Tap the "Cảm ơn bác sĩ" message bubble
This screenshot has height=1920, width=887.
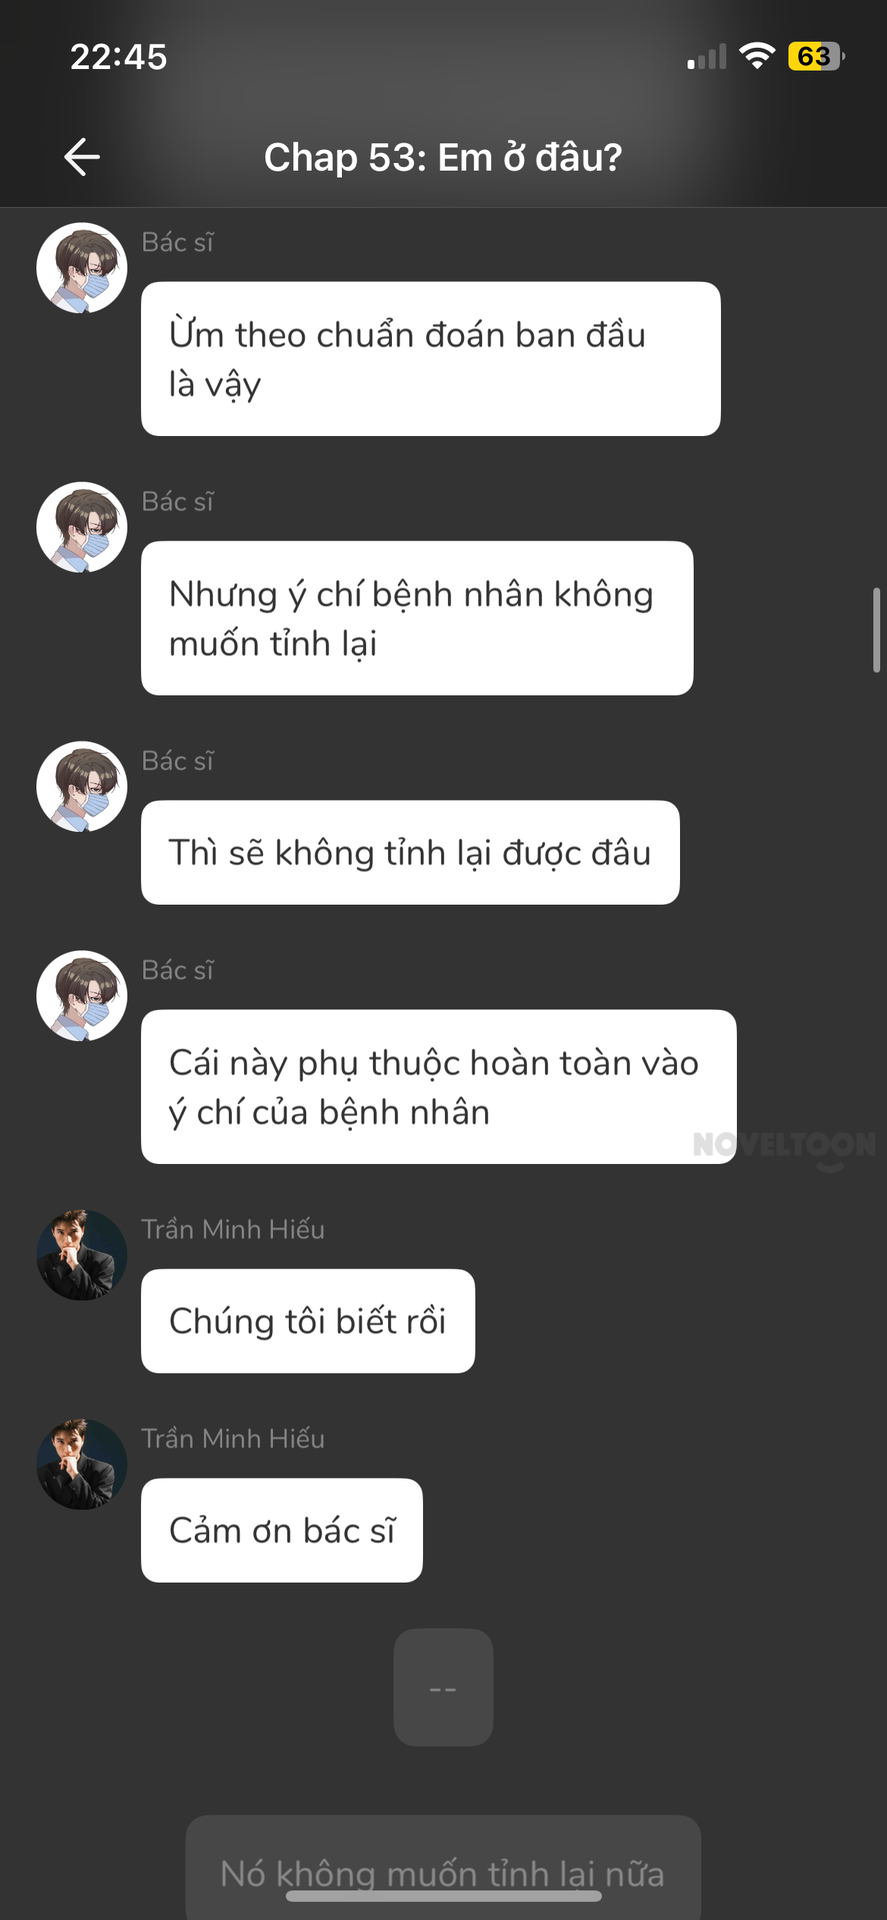(x=282, y=1530)
